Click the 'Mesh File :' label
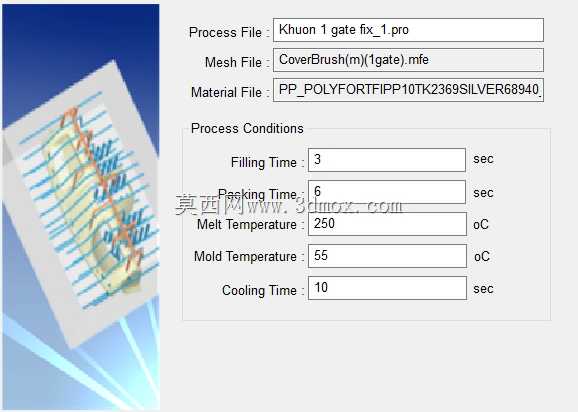 coord(237,62)
